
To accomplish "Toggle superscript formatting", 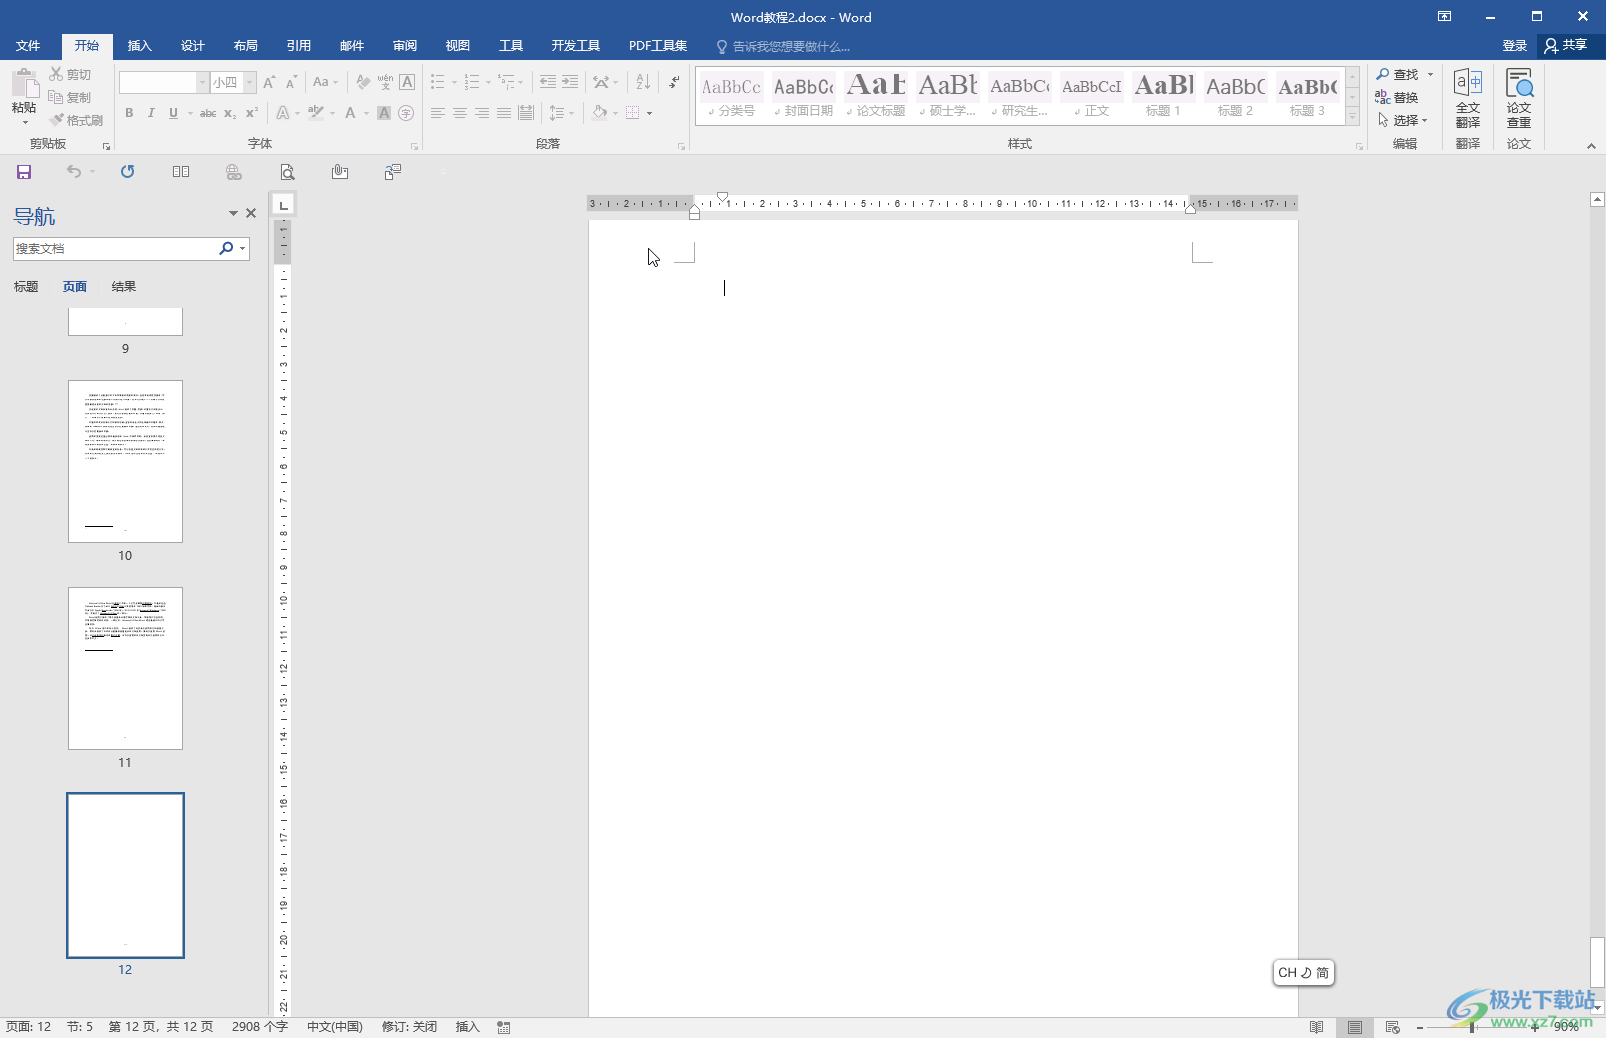I will click(x=252, y=113).
